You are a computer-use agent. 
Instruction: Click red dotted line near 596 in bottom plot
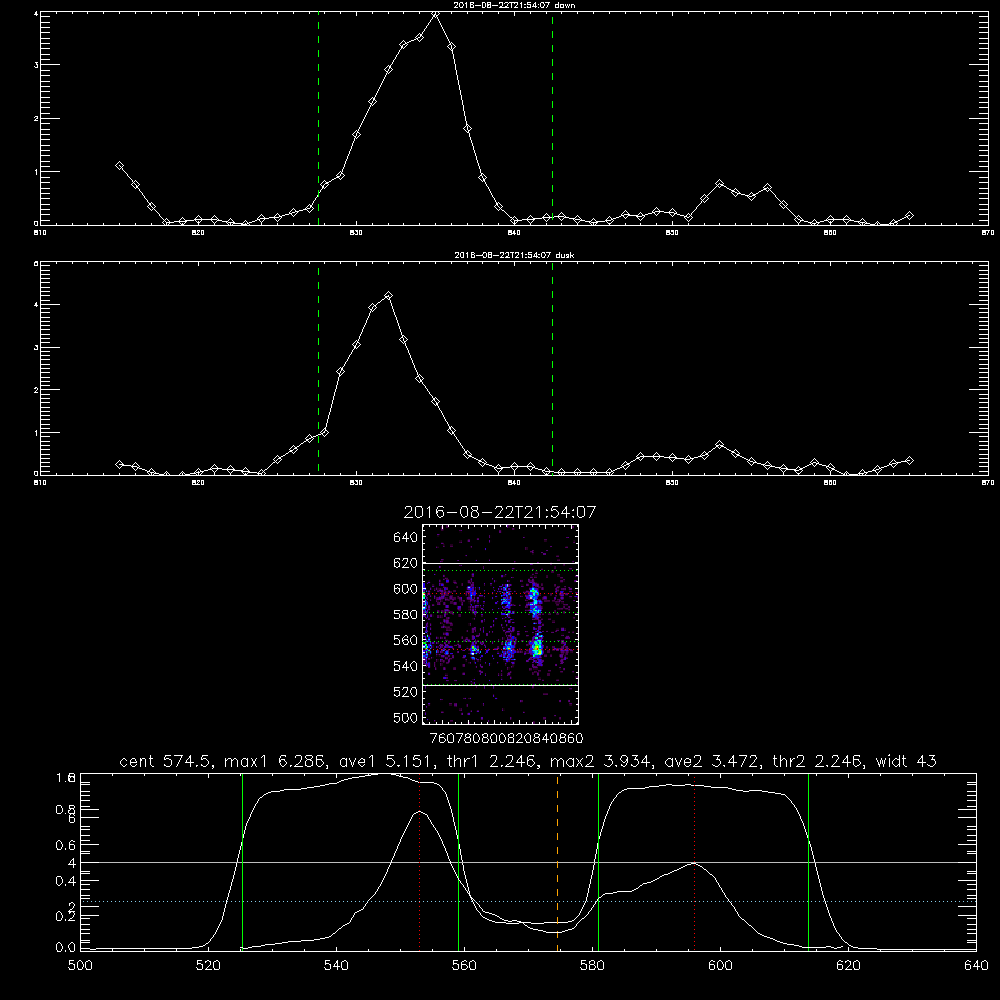pyautogui.click(x=695, y=862)
